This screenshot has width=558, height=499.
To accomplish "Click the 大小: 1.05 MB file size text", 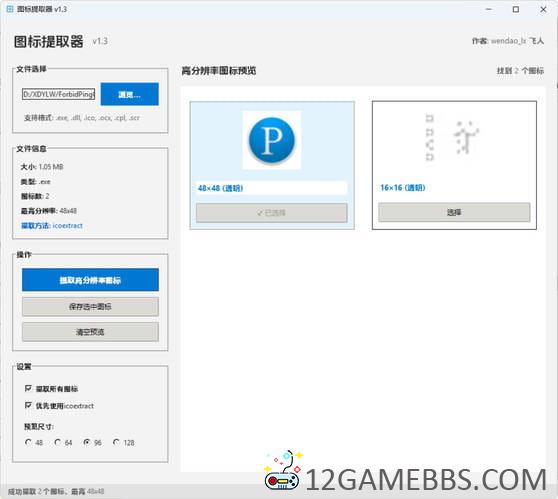I will tap(42, 167).
